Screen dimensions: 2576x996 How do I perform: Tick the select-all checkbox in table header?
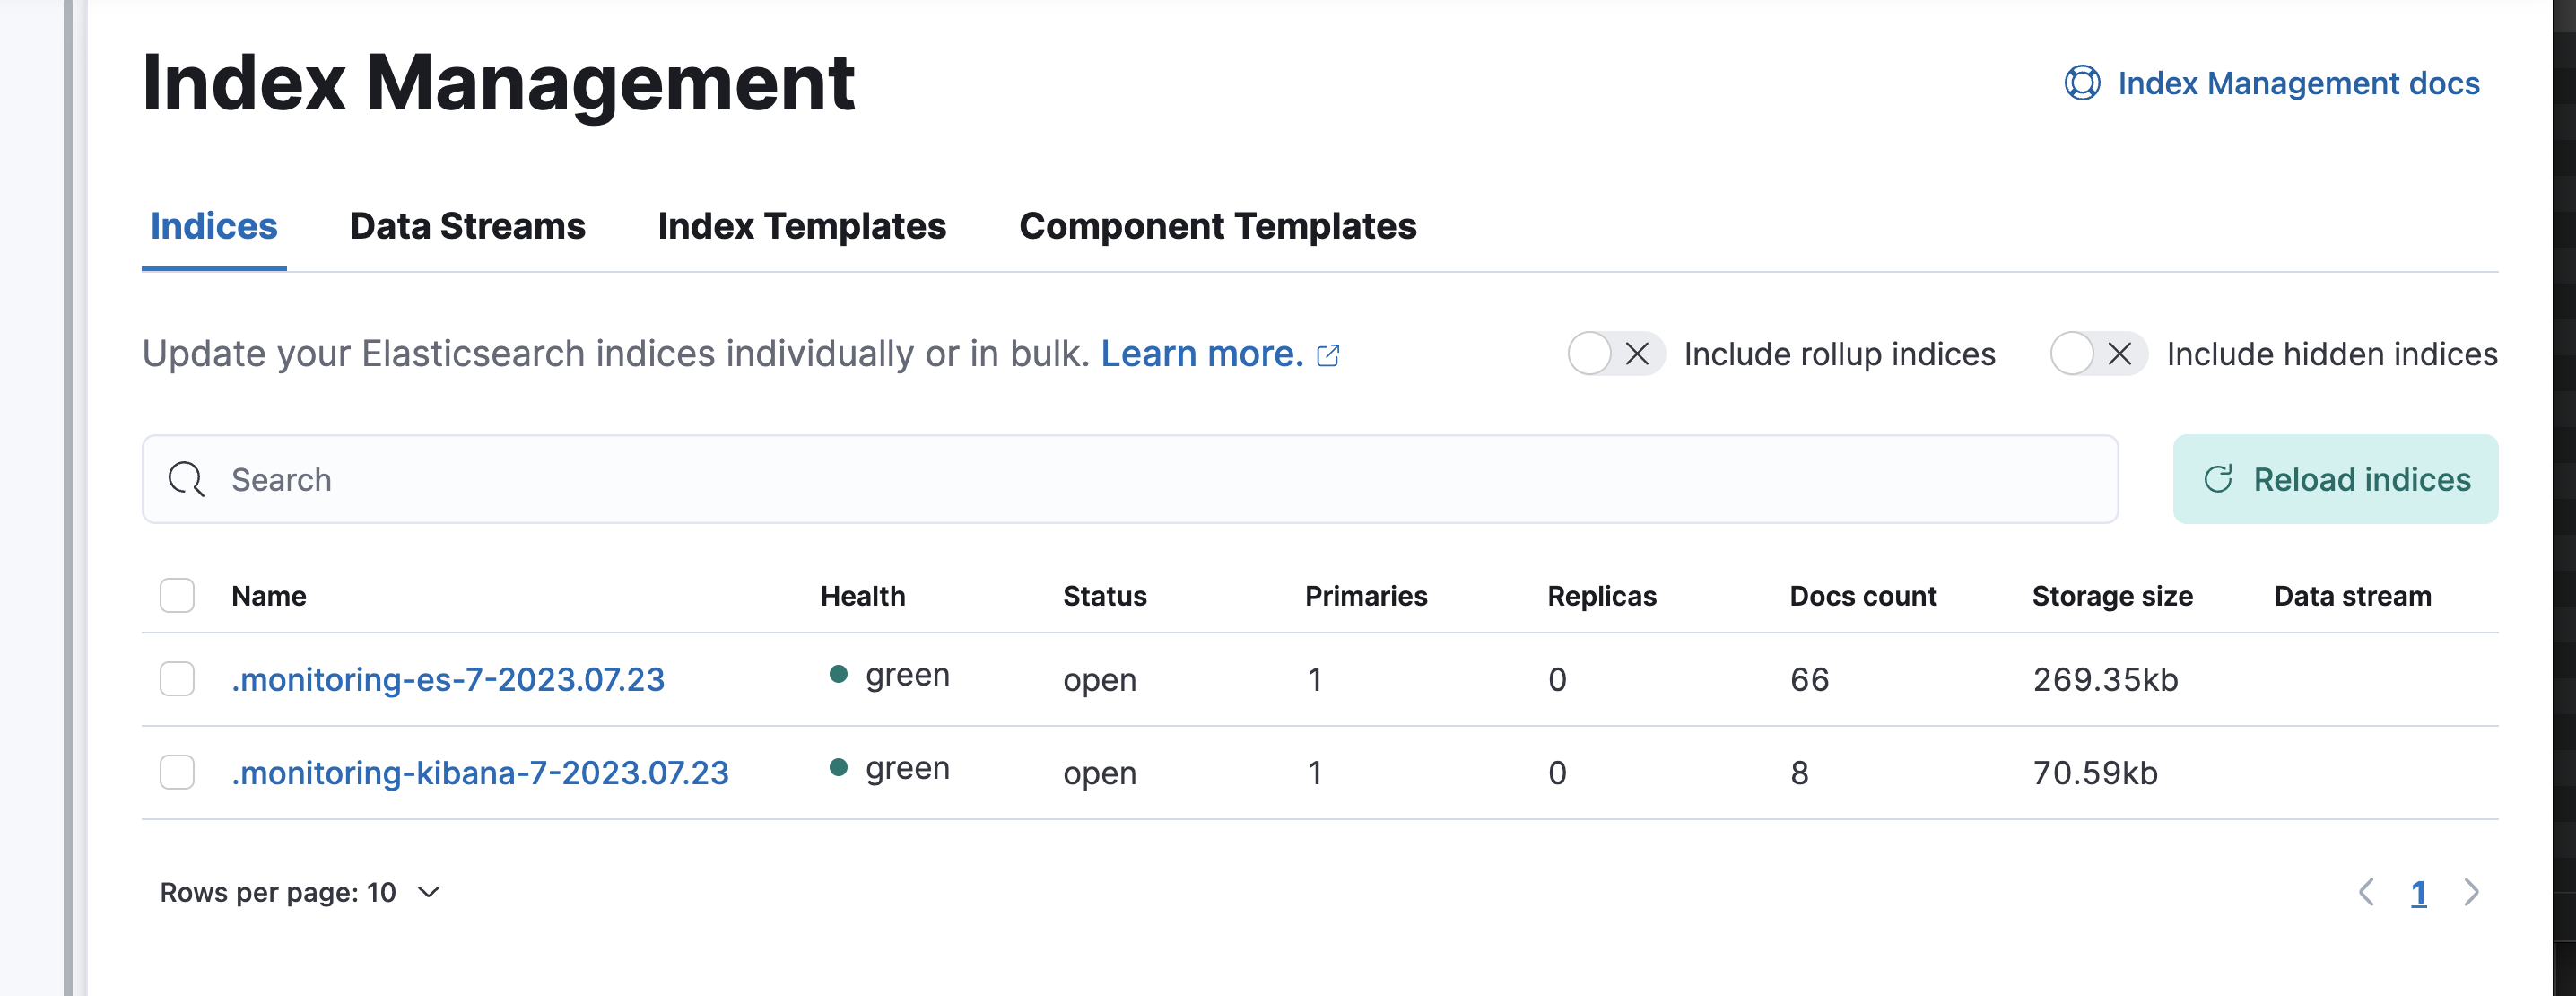[x=177, y=596]
